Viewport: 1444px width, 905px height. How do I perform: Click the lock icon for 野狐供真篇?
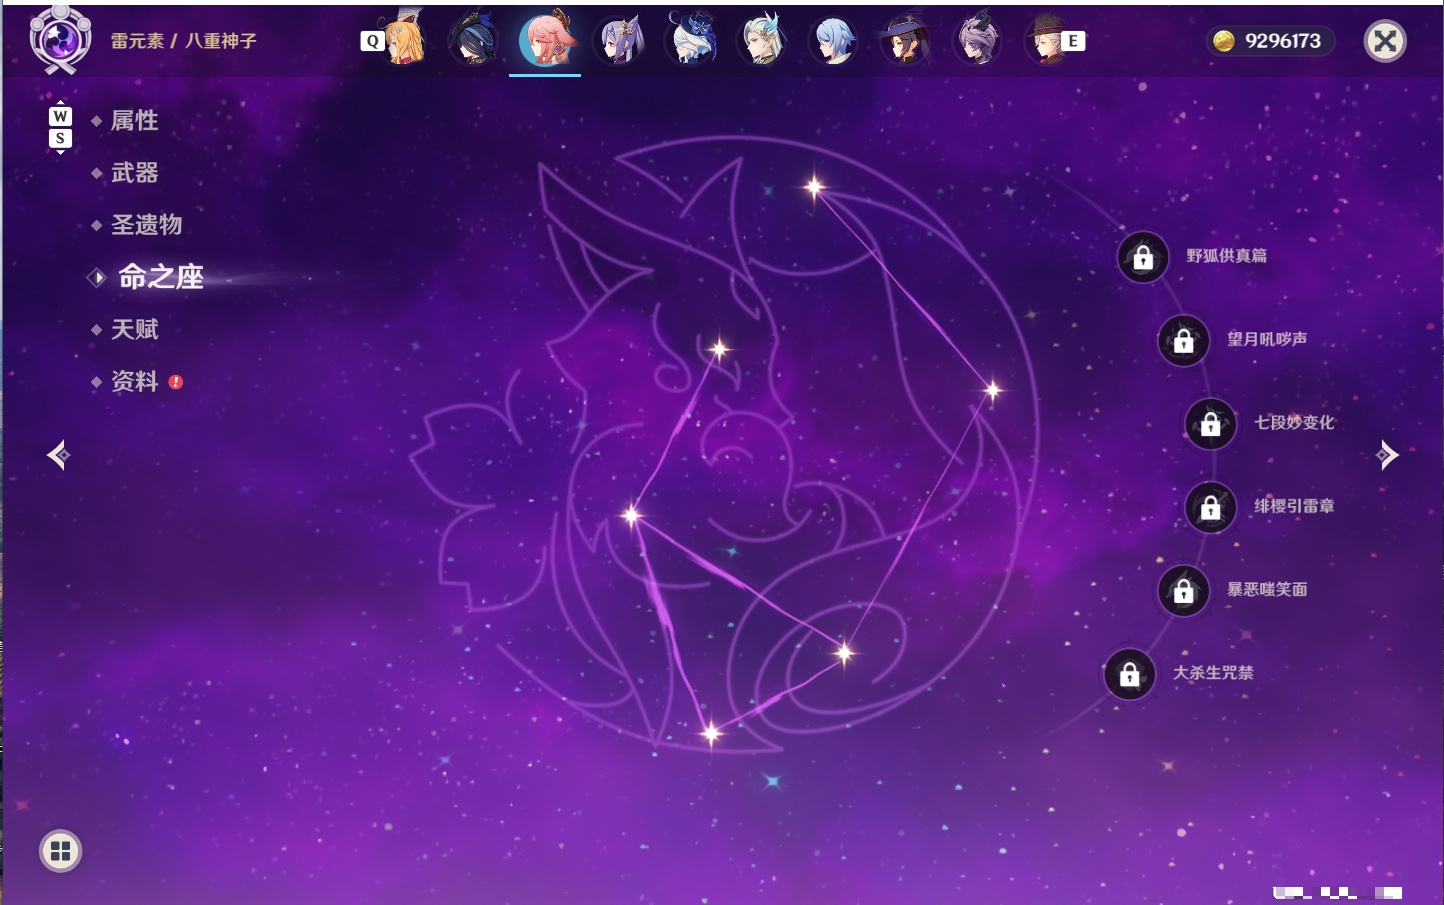[1143, 257]
